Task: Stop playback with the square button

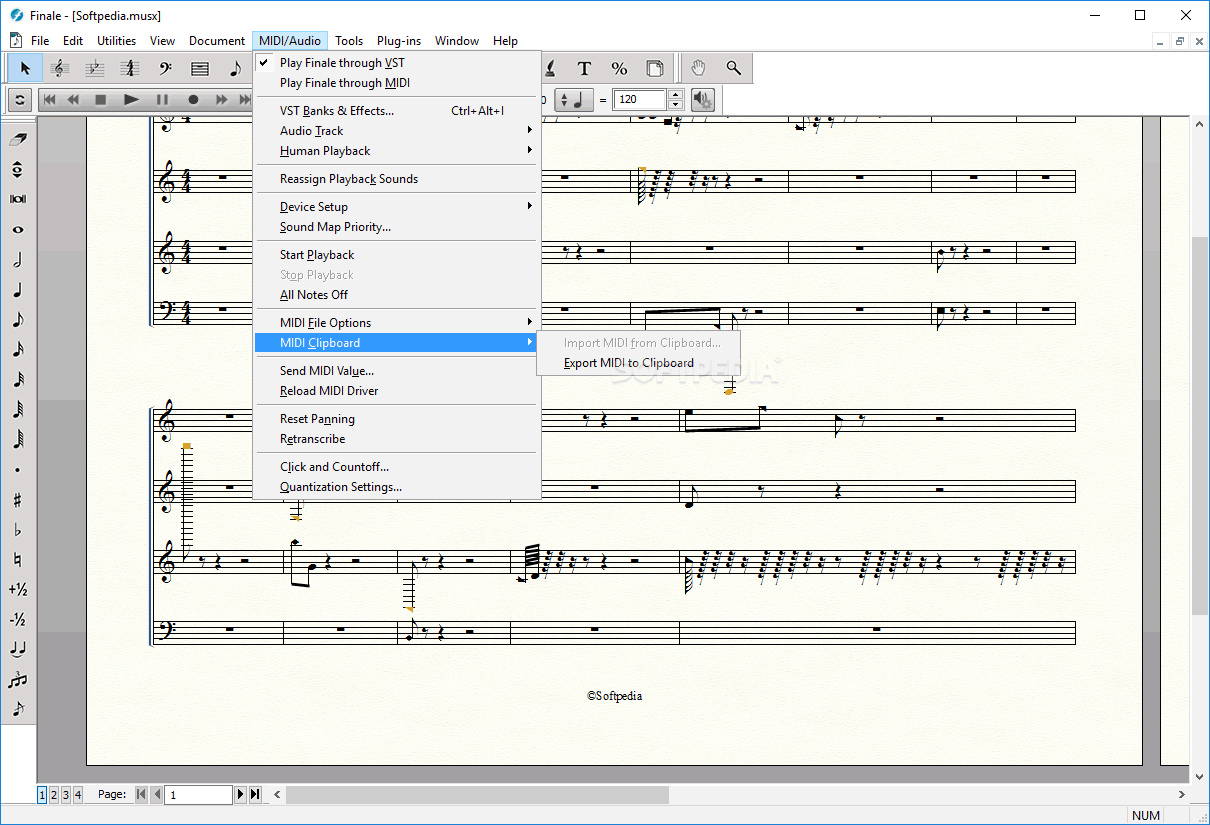Action: (x=100, y=100)
